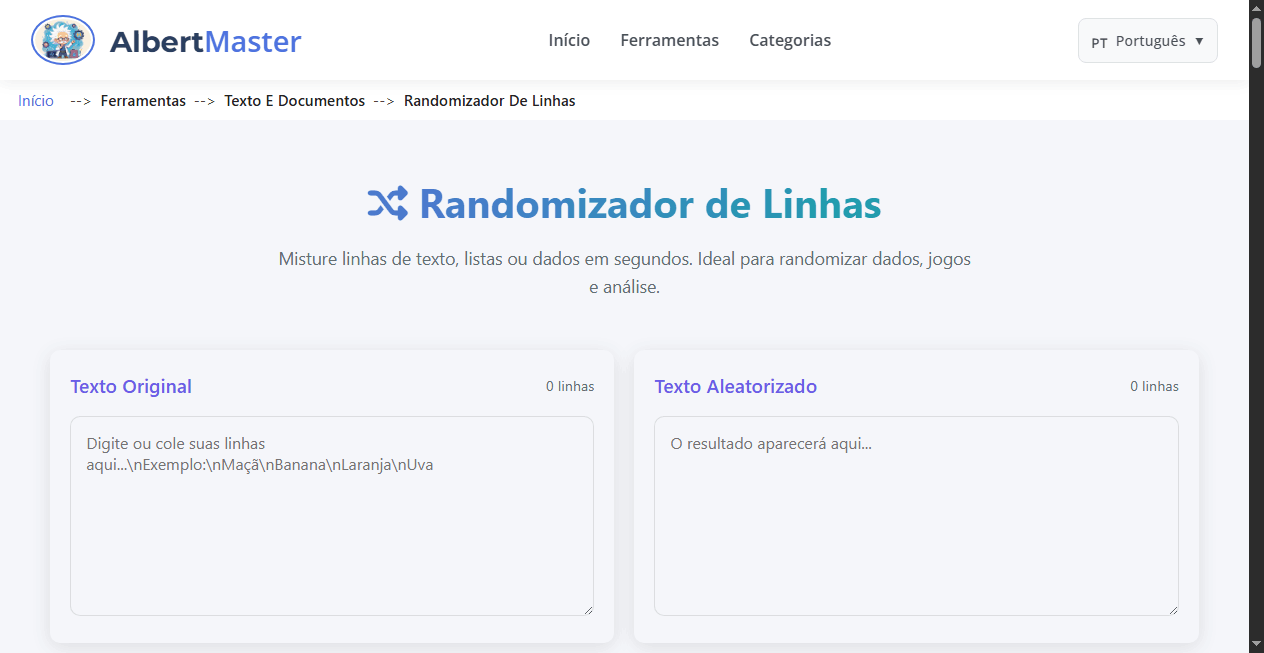Expand the language selector chevron

point(1199,41)
